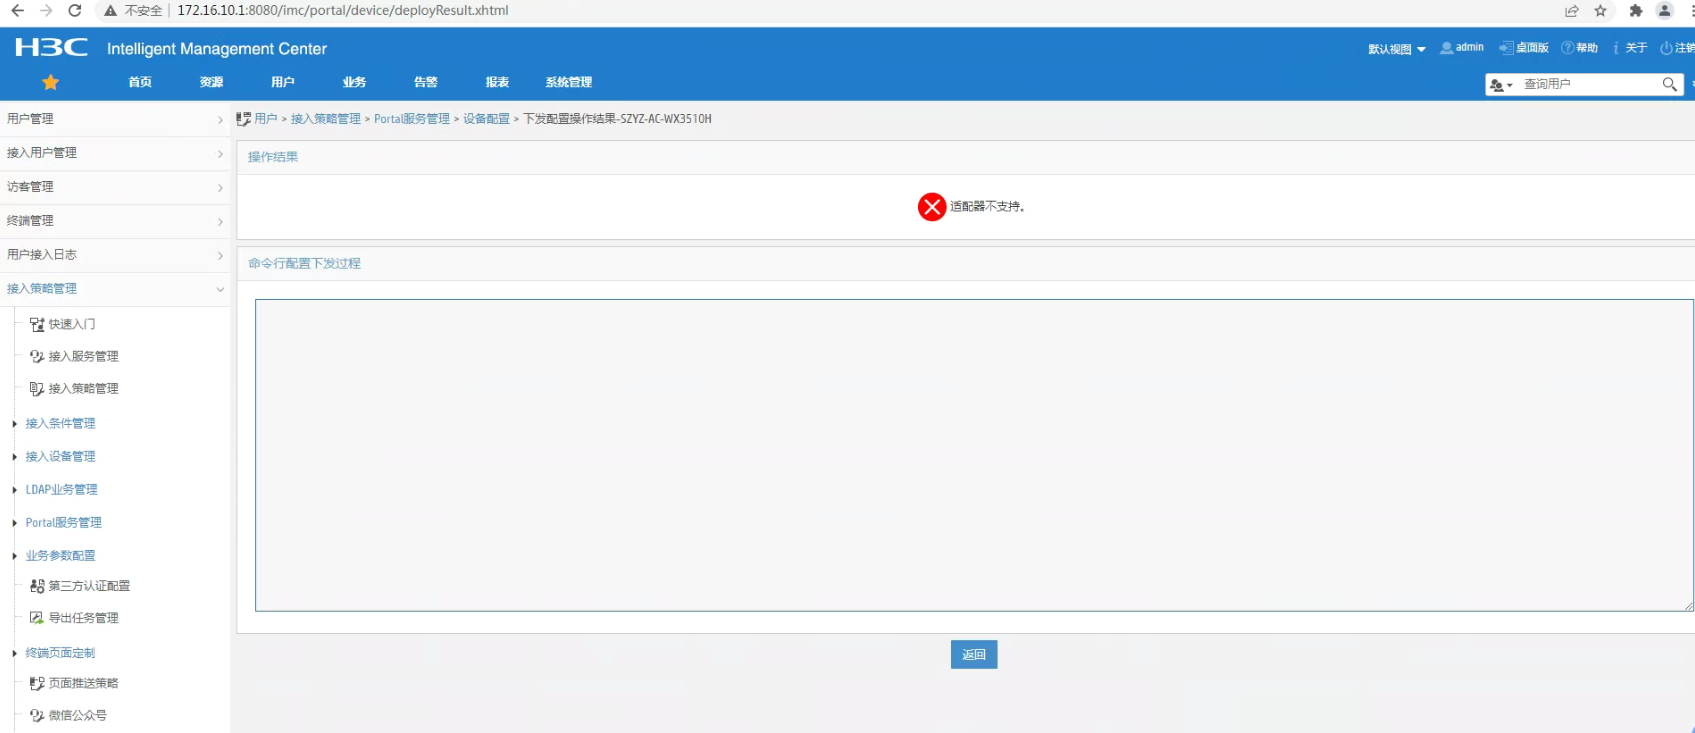This screenshot has height=733, width=1695.
Task: Open 默认视图 dropdown
Action: coord(1397,49)
